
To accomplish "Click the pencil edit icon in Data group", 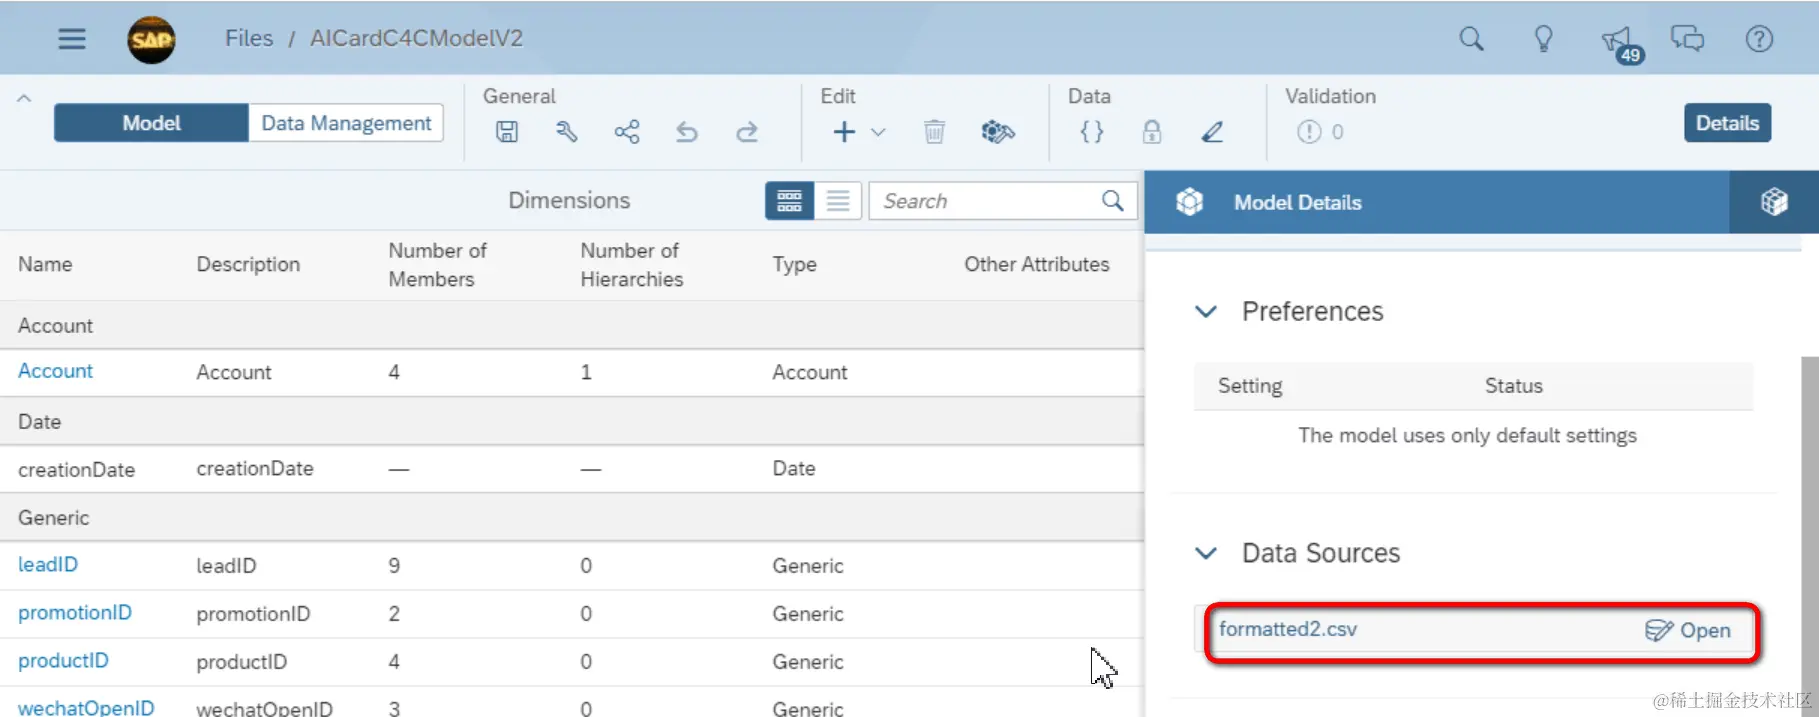I will tap(1212, 132).
